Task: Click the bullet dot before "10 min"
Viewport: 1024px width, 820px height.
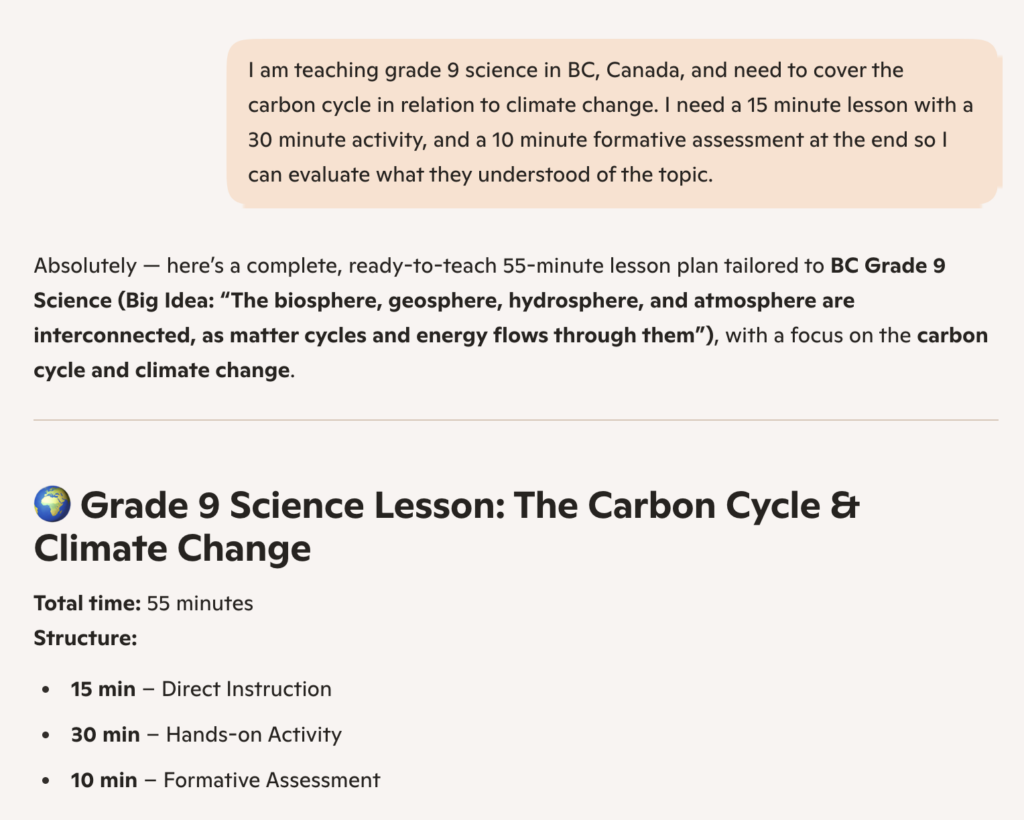Action: click(x=46, y=781)
